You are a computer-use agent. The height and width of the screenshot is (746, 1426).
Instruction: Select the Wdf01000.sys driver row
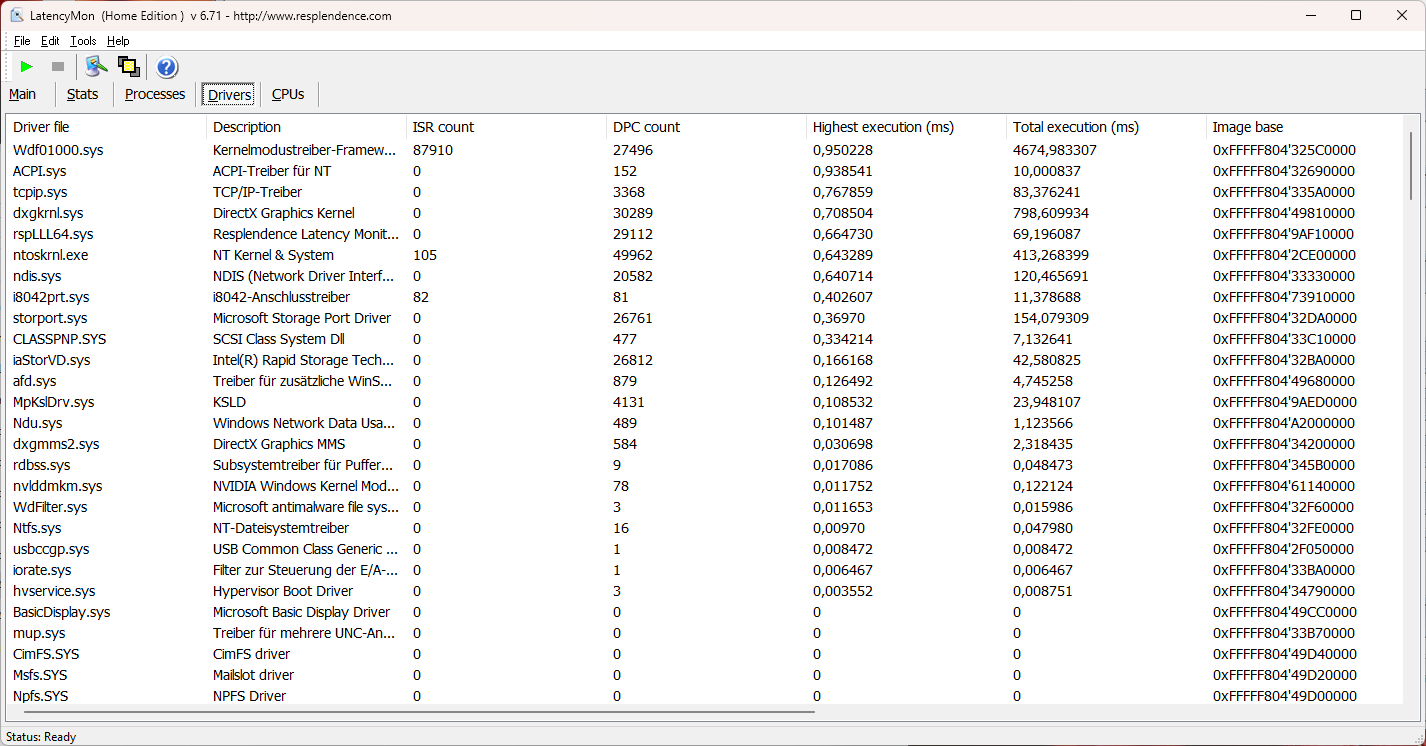coord(58,150)
